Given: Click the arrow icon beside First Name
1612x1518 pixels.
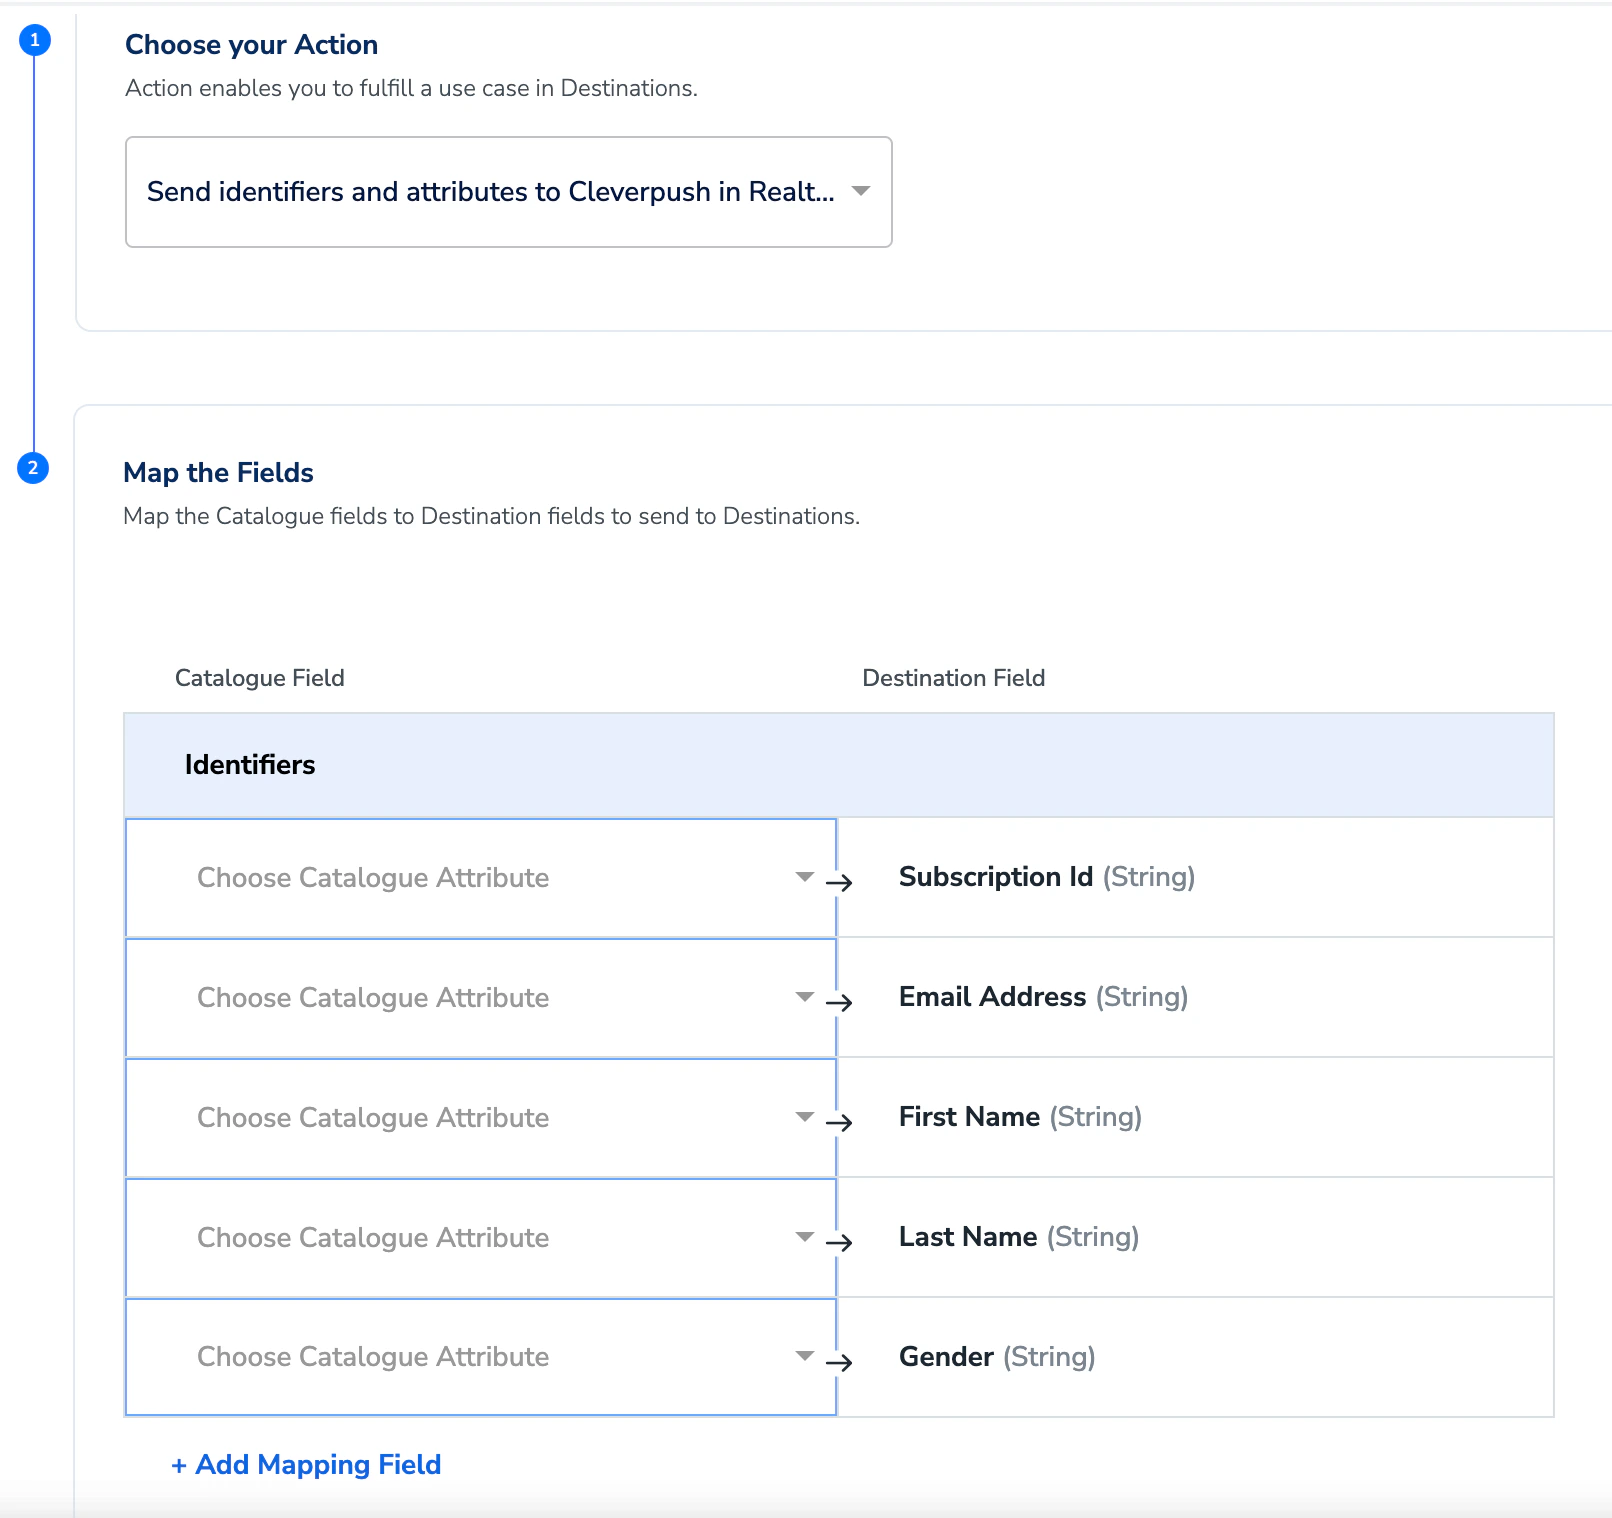Looking at the screenshot, I should pyautogui.click(x=839, y=1123).
